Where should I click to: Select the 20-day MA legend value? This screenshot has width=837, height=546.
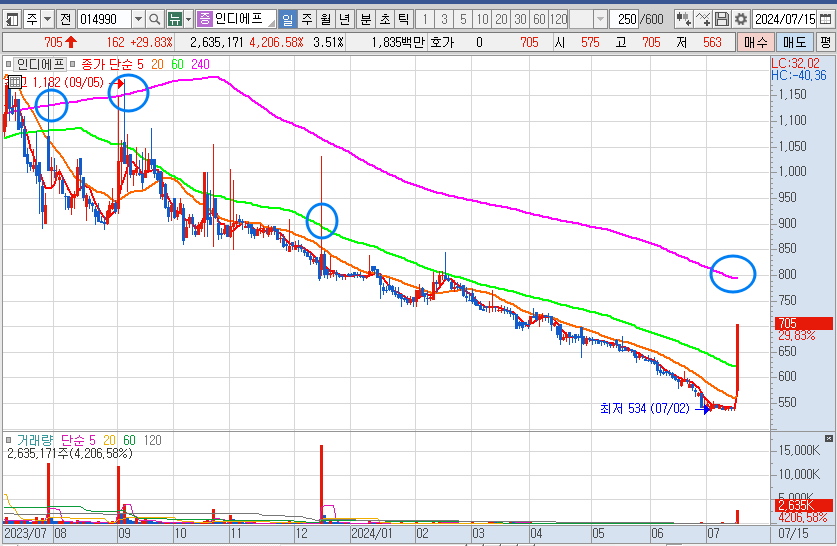click(x=157, y=65)
